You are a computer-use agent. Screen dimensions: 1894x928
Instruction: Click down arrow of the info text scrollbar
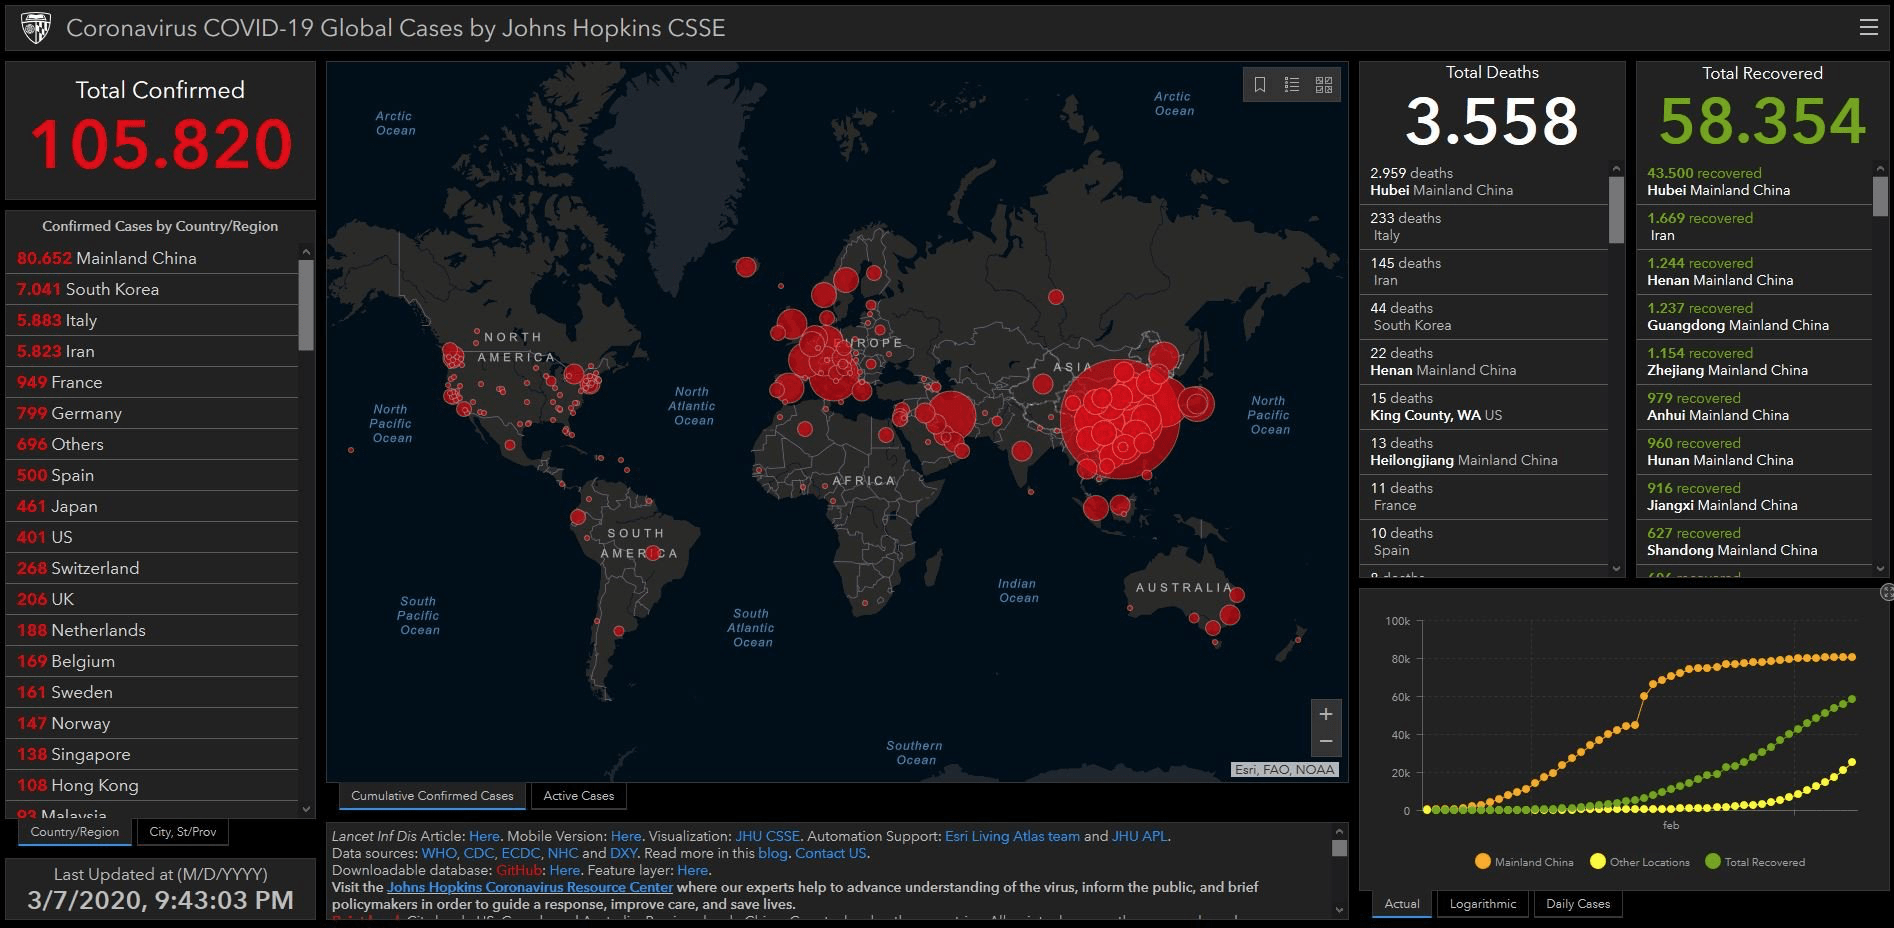1339,910
